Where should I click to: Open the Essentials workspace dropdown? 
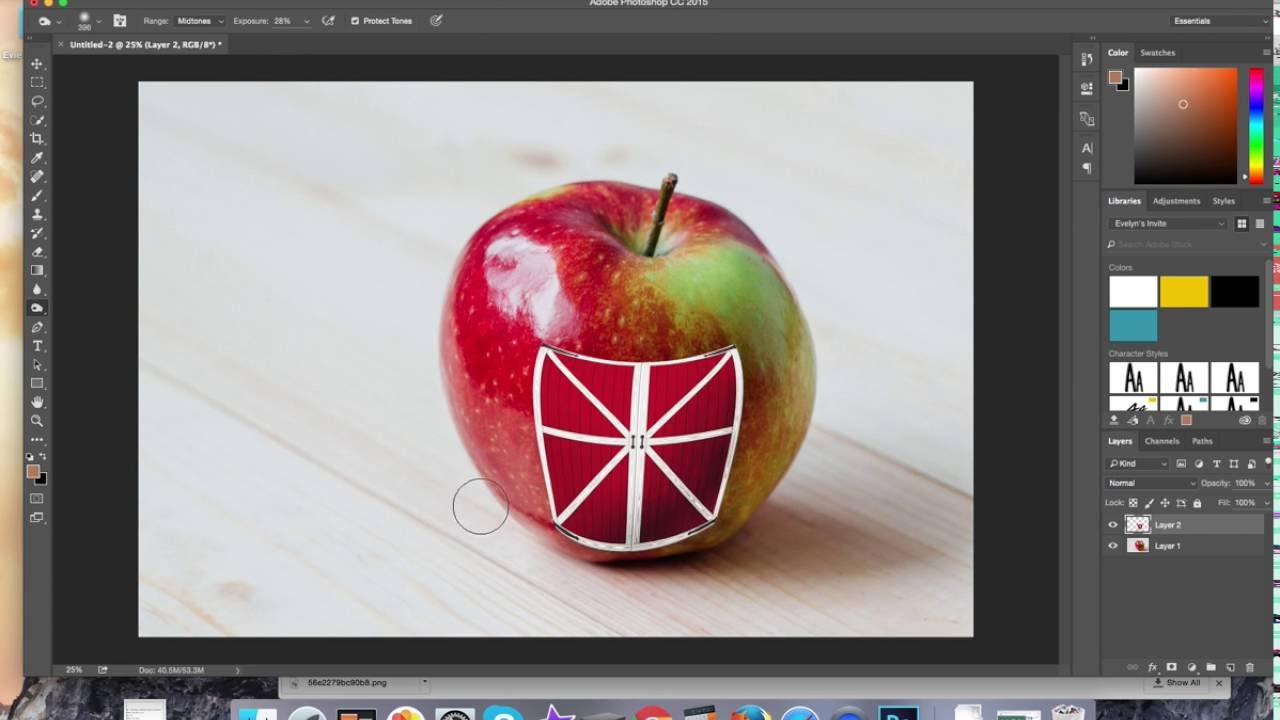click(x=1220, y=20)
